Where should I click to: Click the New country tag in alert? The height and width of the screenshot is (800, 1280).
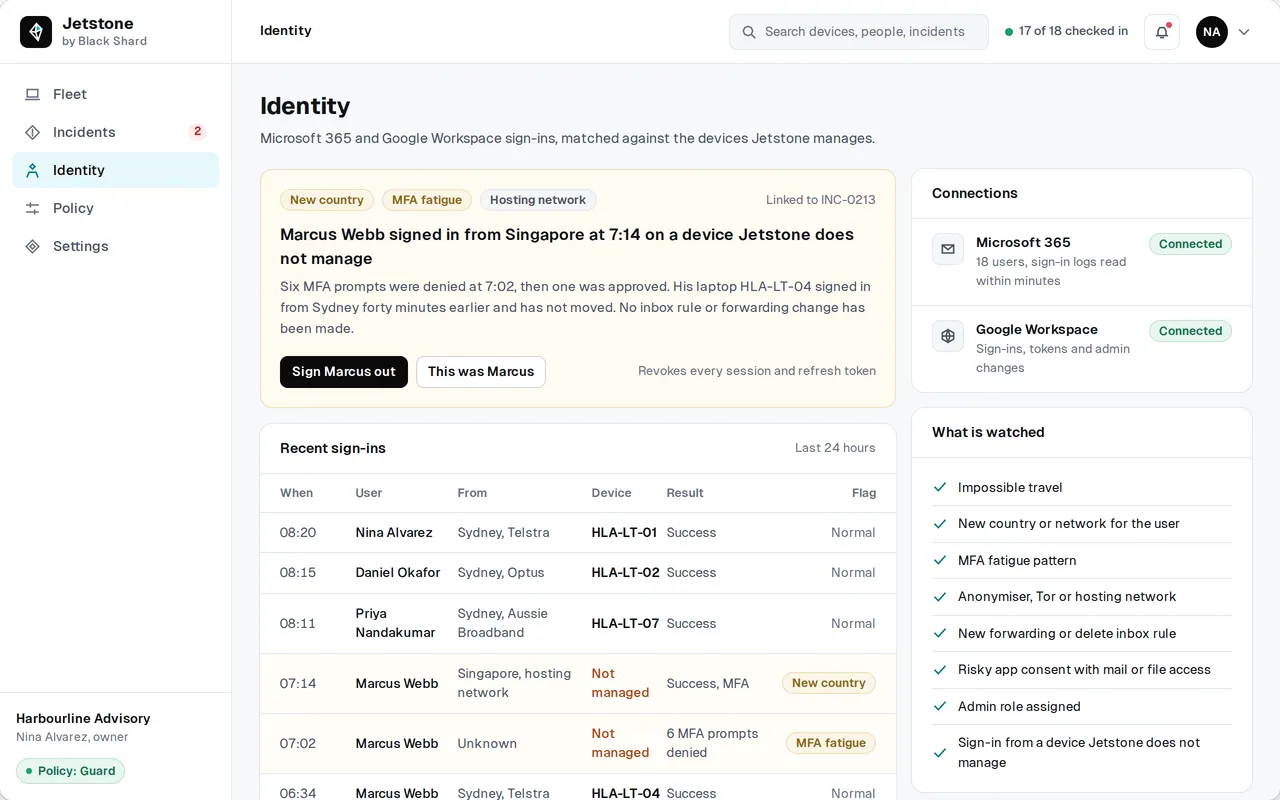pyautogui.click(x=327, y=200)
